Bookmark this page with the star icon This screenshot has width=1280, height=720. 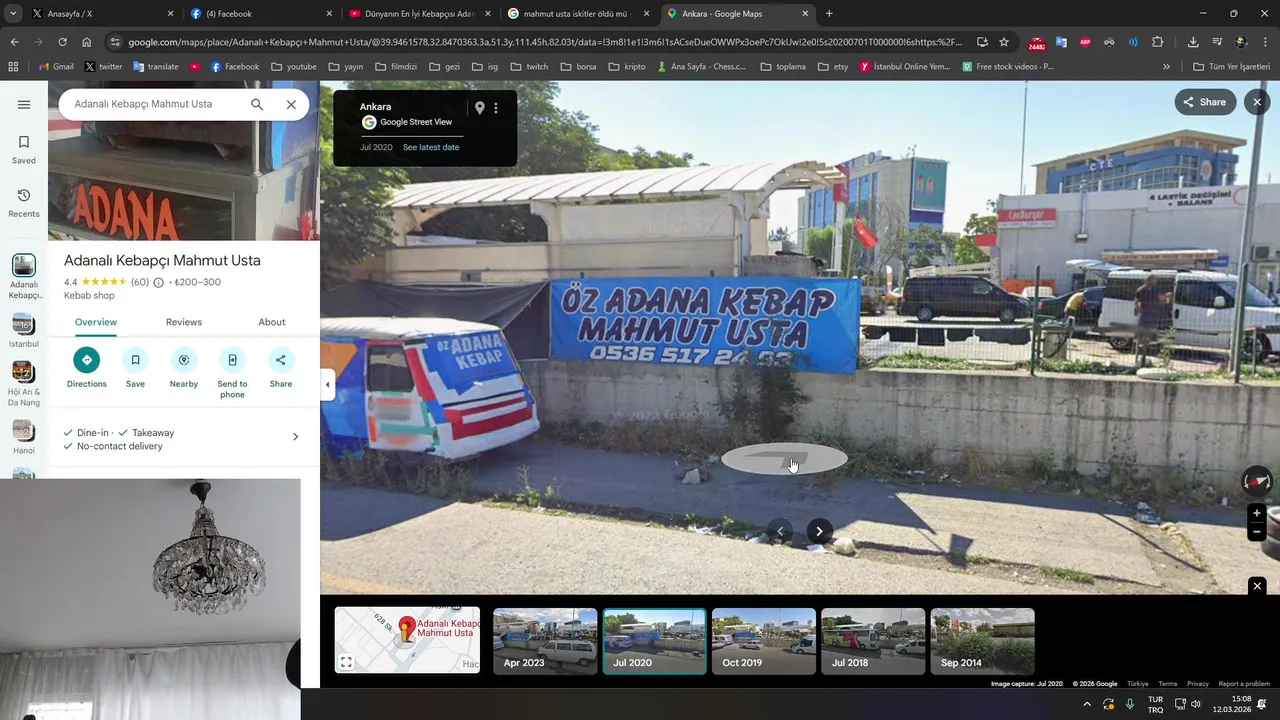click(x=1004, y=42)
